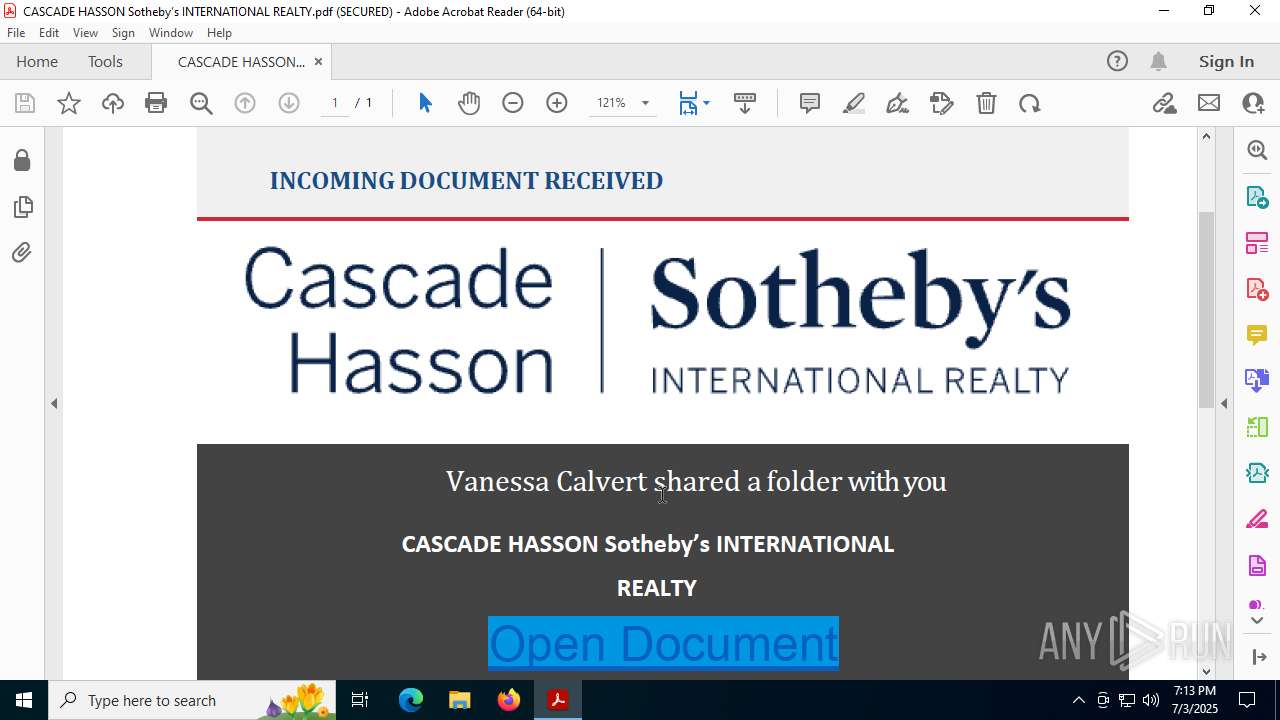Image resolution: width=1280 pixels, height=720 pixels.
Task: Open Comment tool in right pane
Action: tap(1257, 334)
